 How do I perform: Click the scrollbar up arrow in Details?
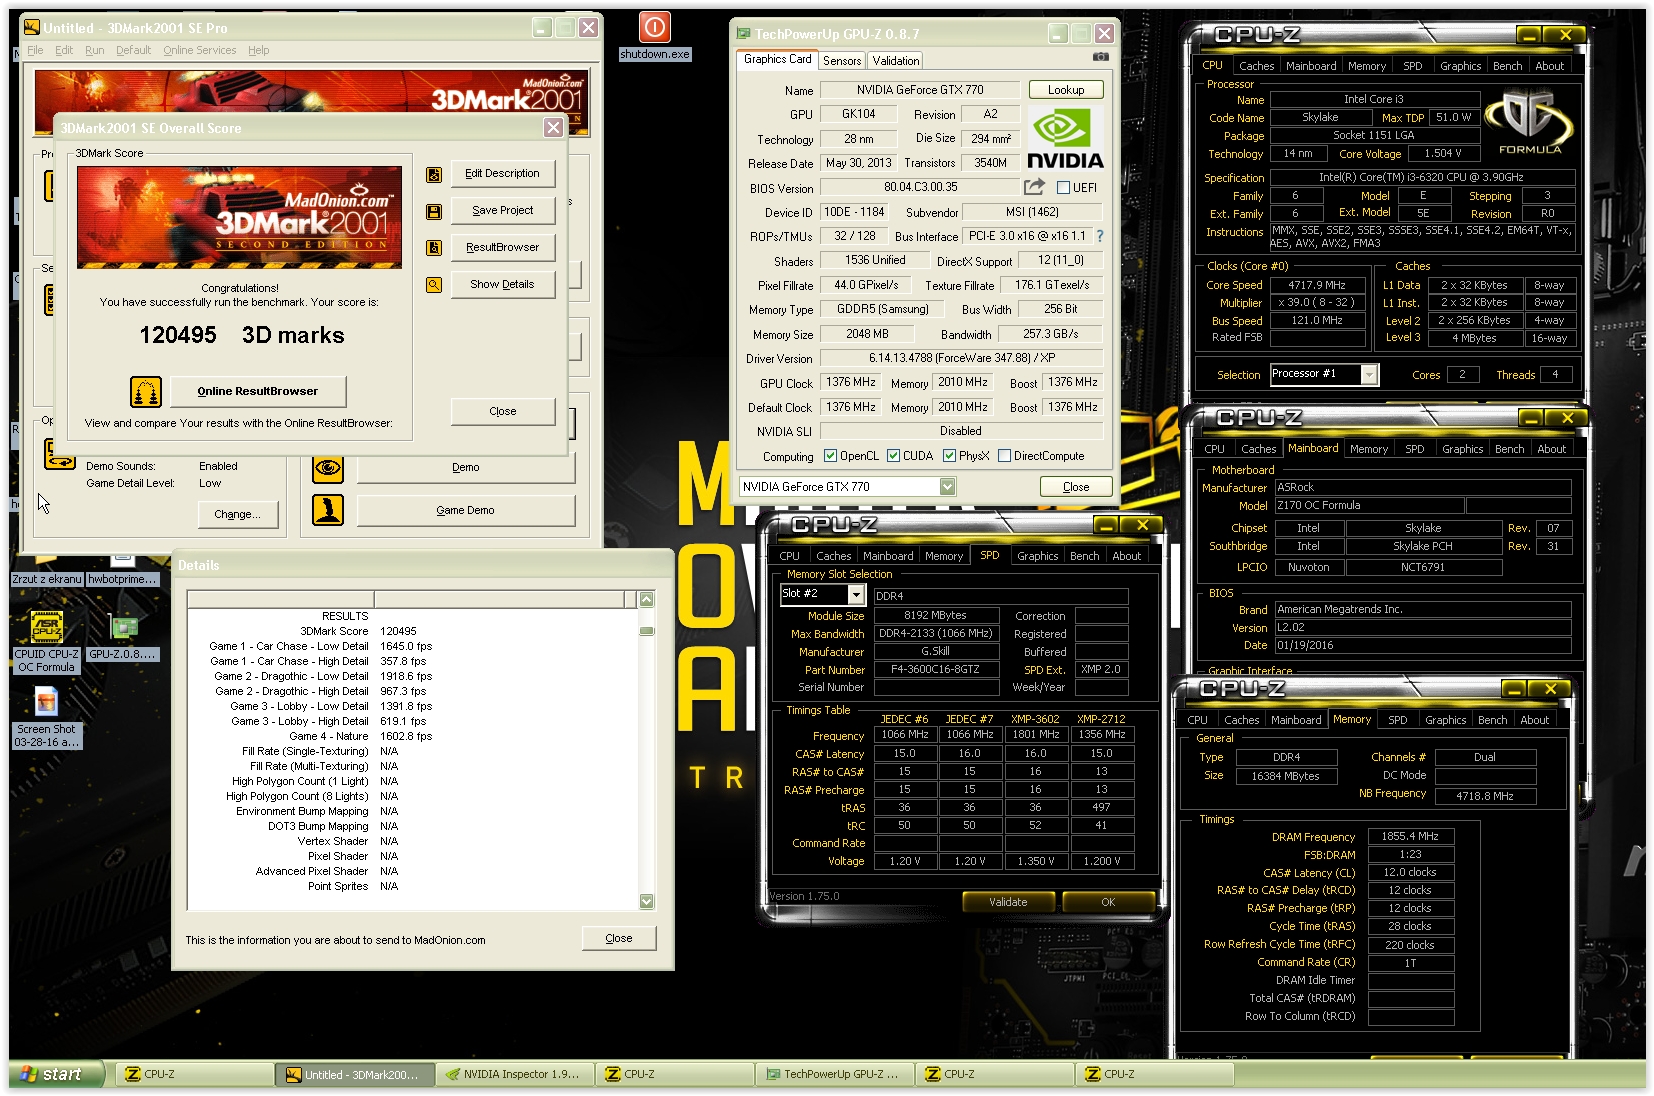point(647,599)
